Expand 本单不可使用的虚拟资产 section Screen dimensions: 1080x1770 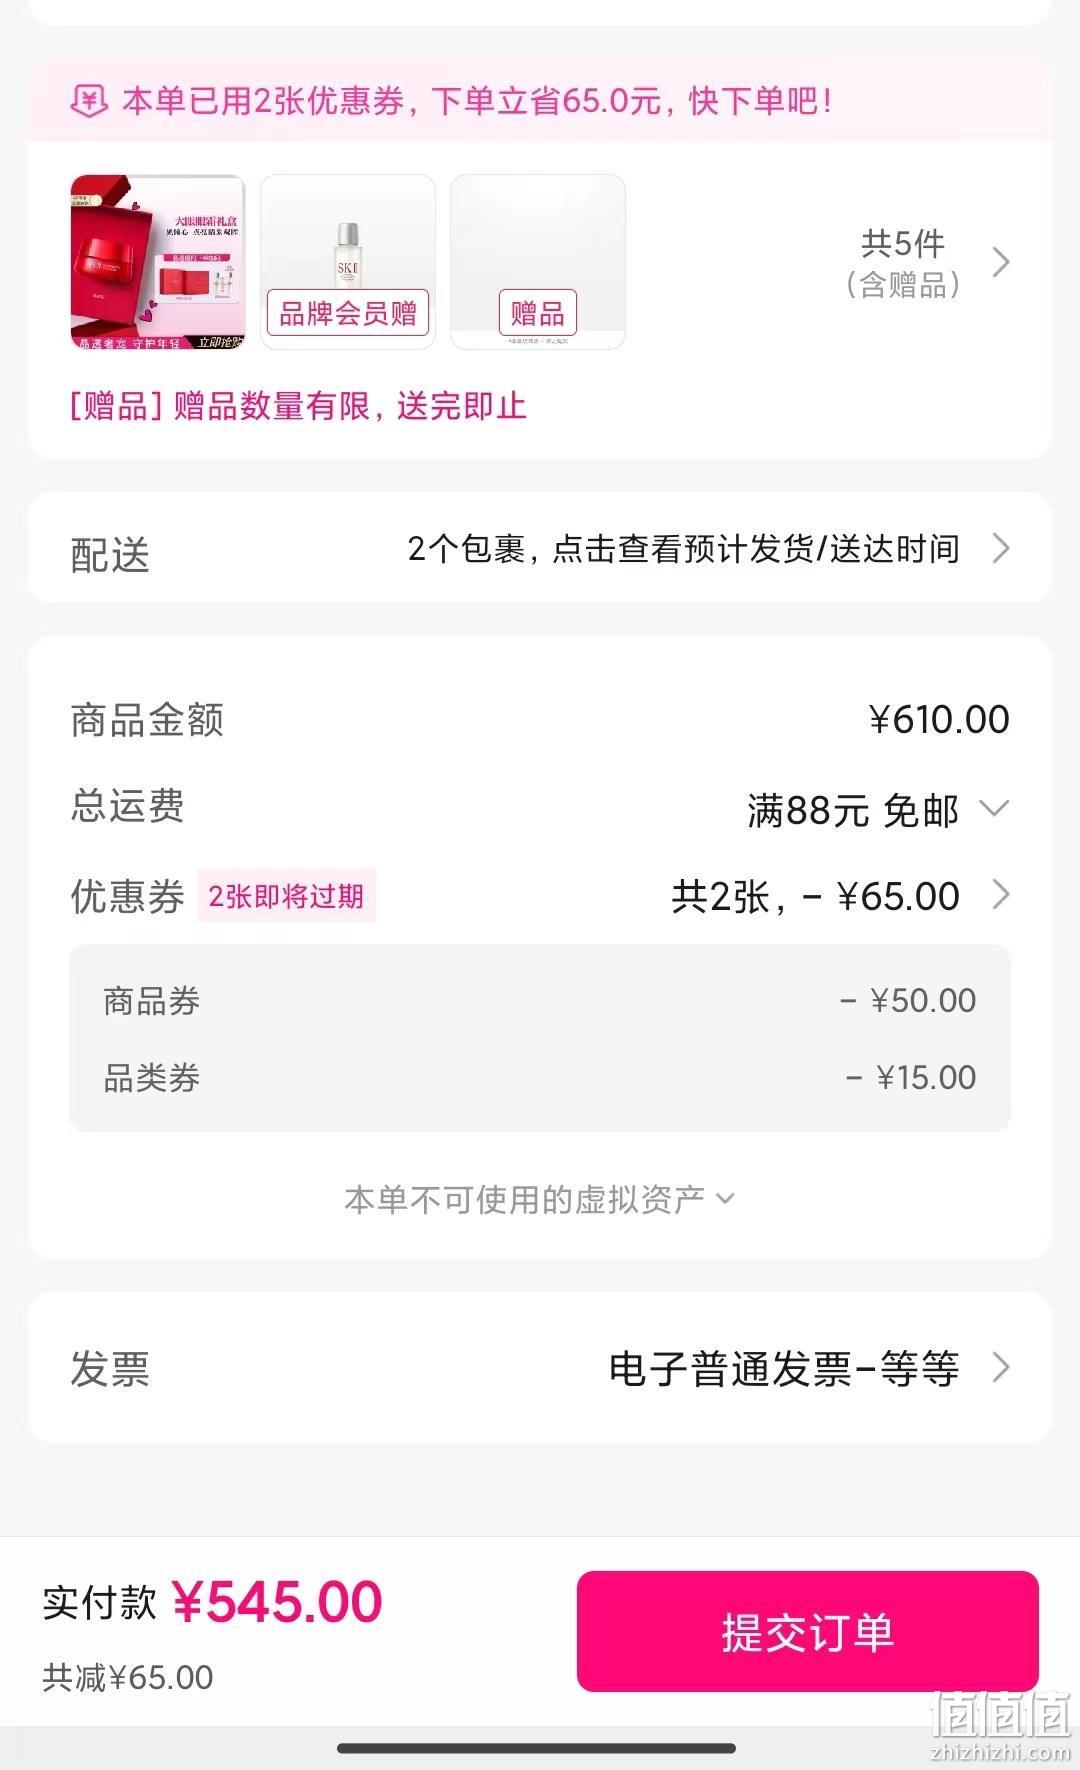tap(540, 1198)
